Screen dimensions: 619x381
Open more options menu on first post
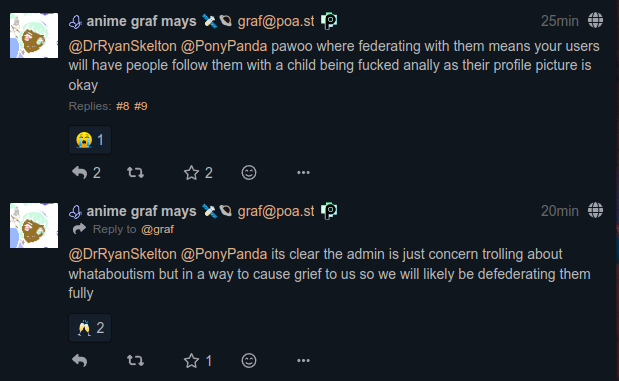pyautogui.click(x=303, y=173)
